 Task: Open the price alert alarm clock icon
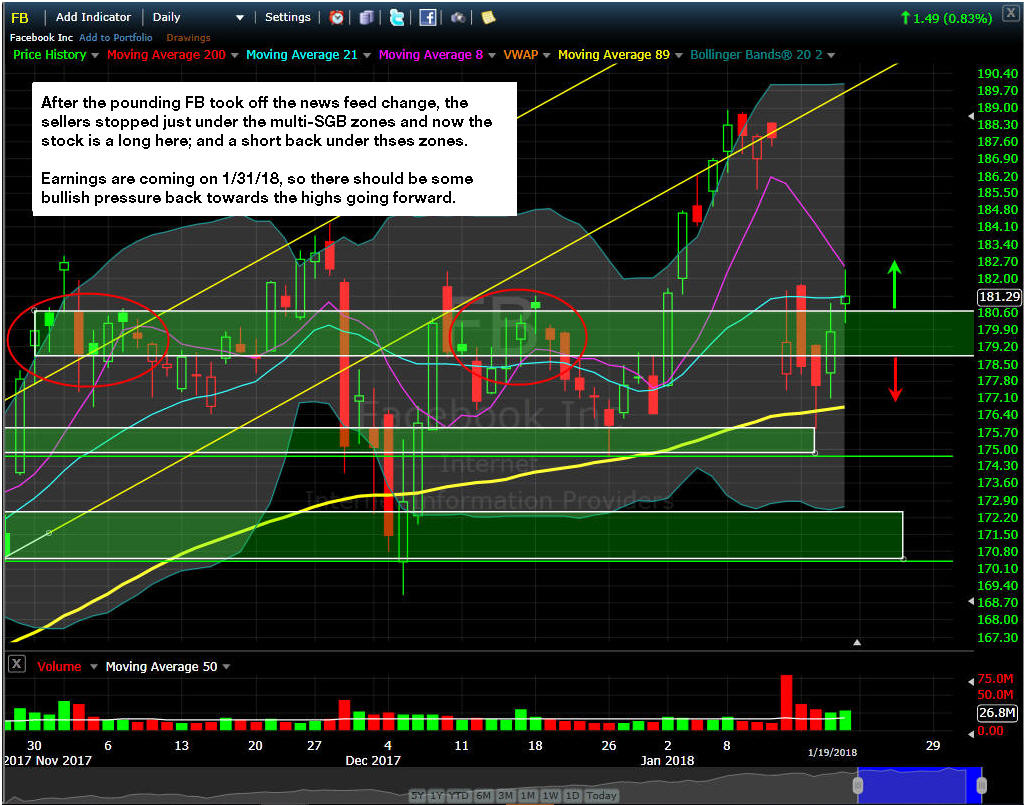tap(337, 18)
